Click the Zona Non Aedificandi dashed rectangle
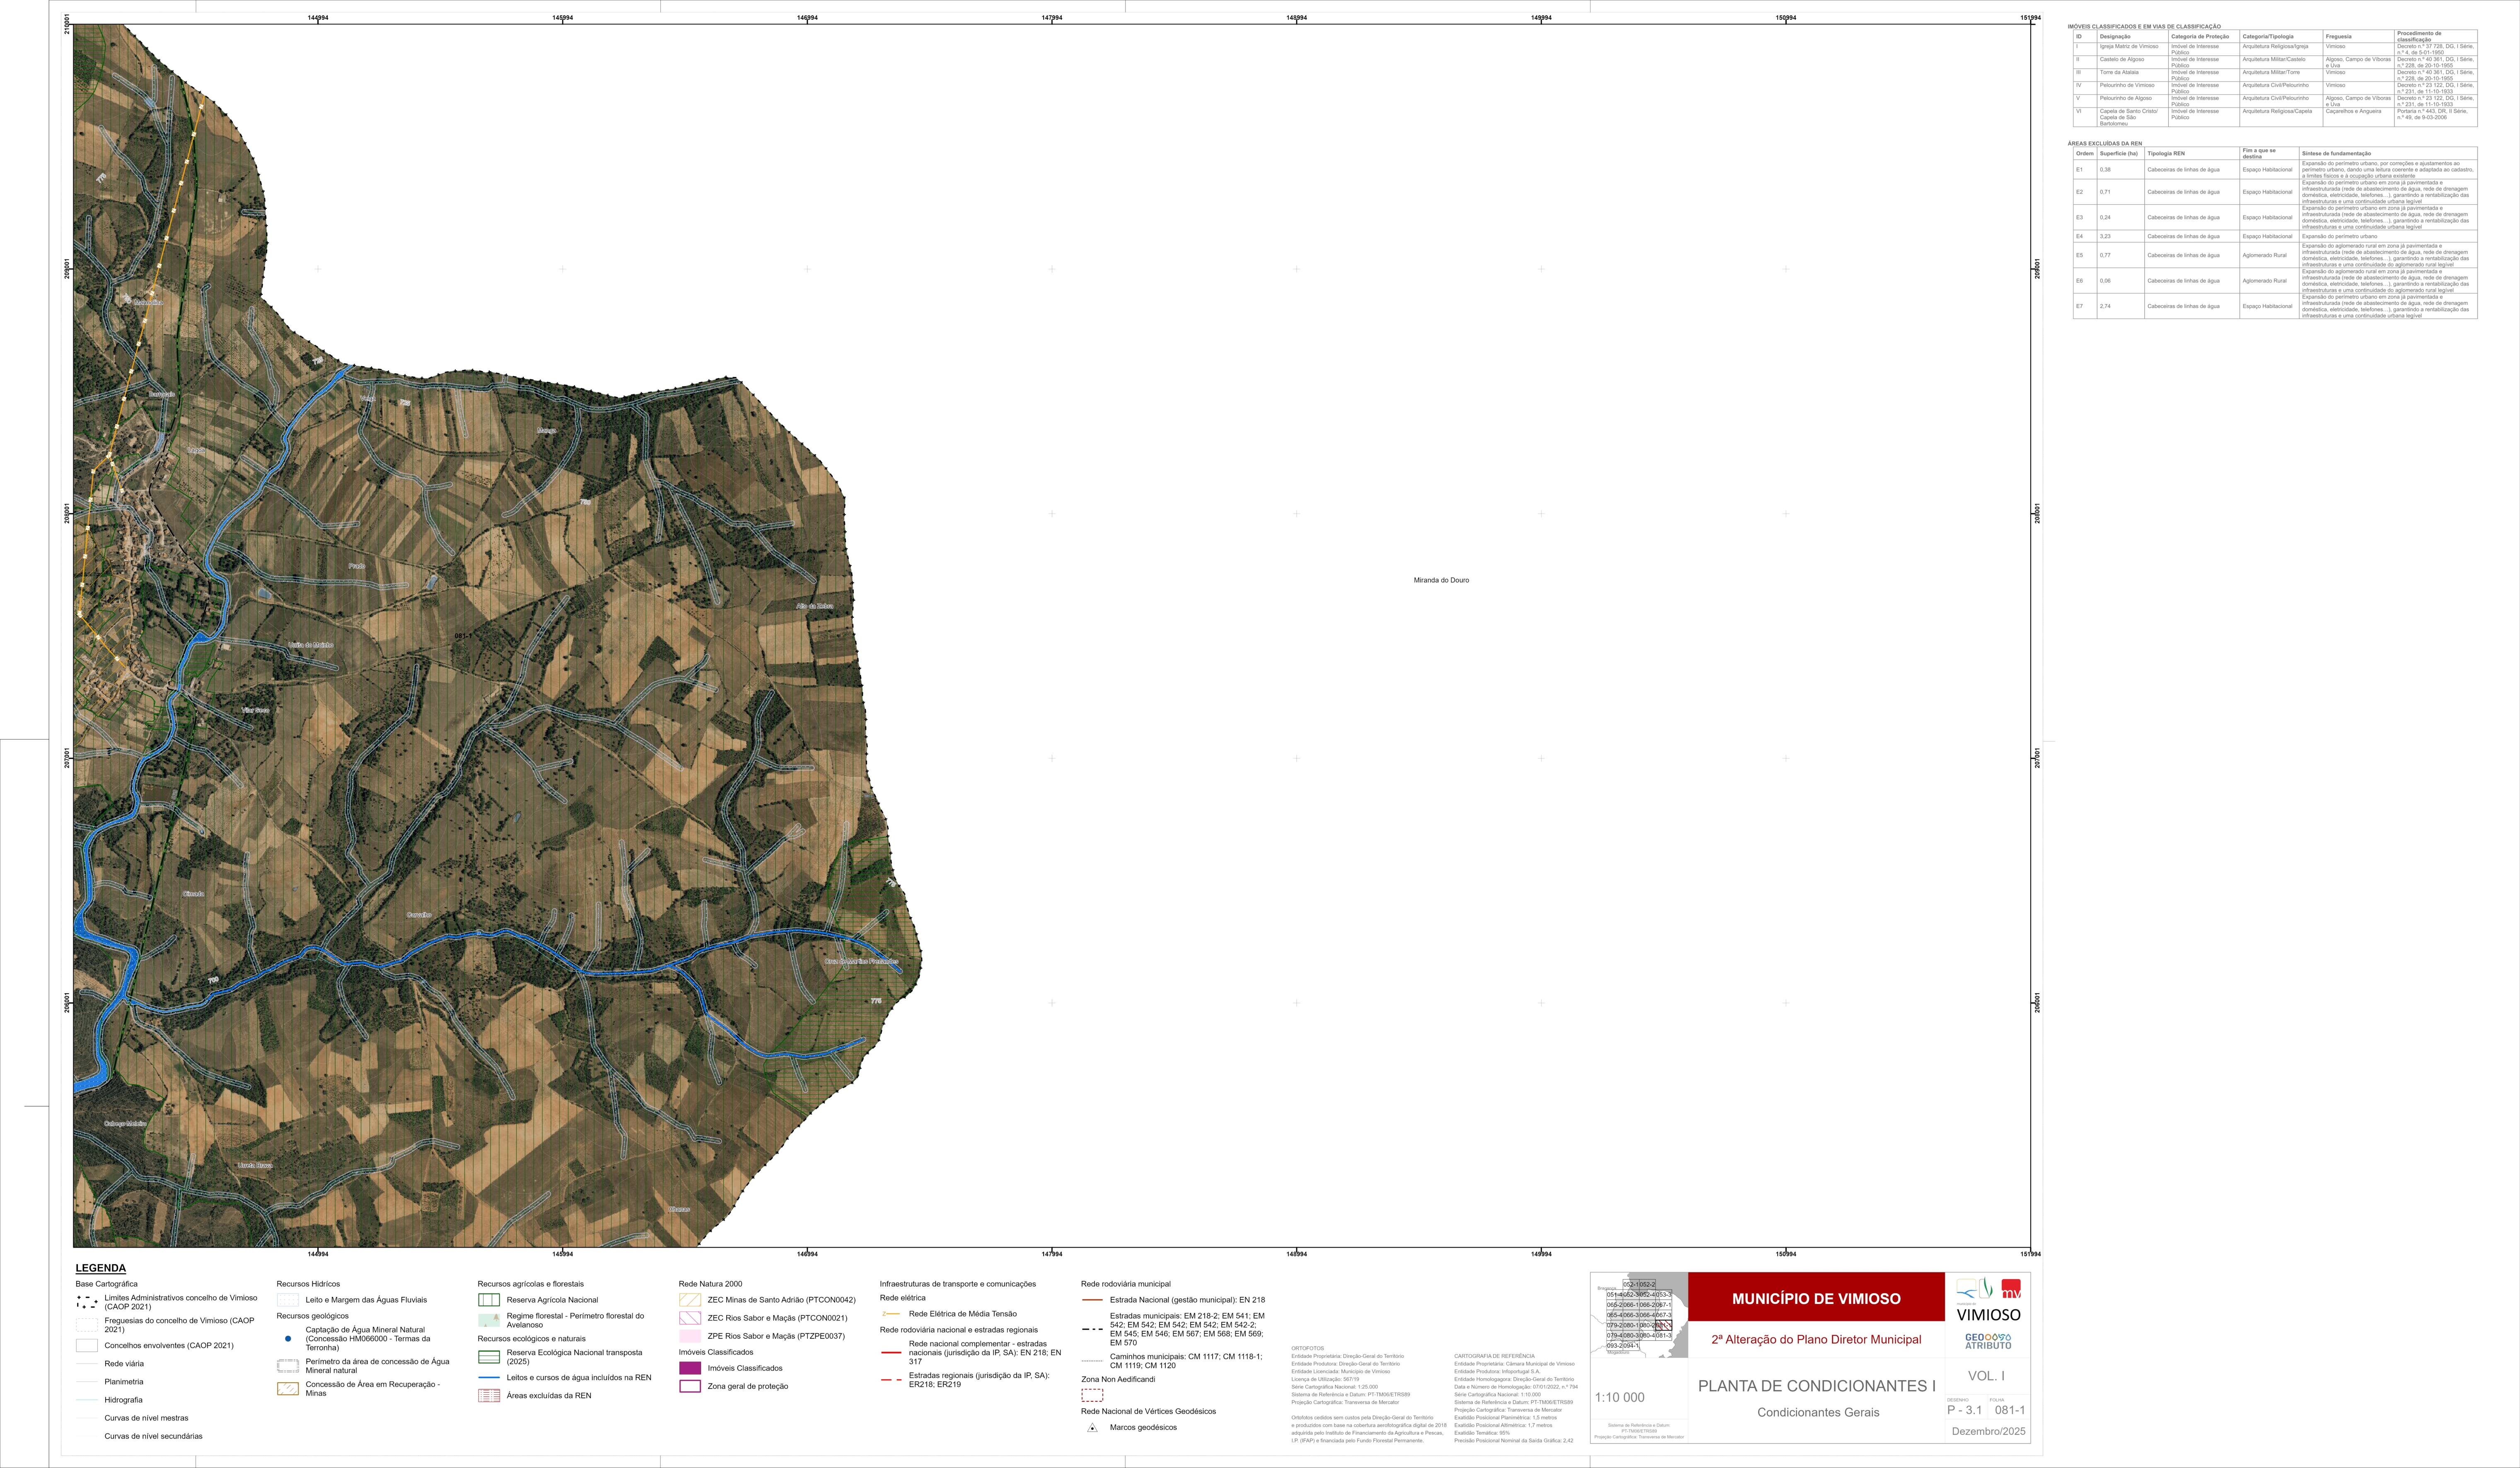 (1092, 1395)
